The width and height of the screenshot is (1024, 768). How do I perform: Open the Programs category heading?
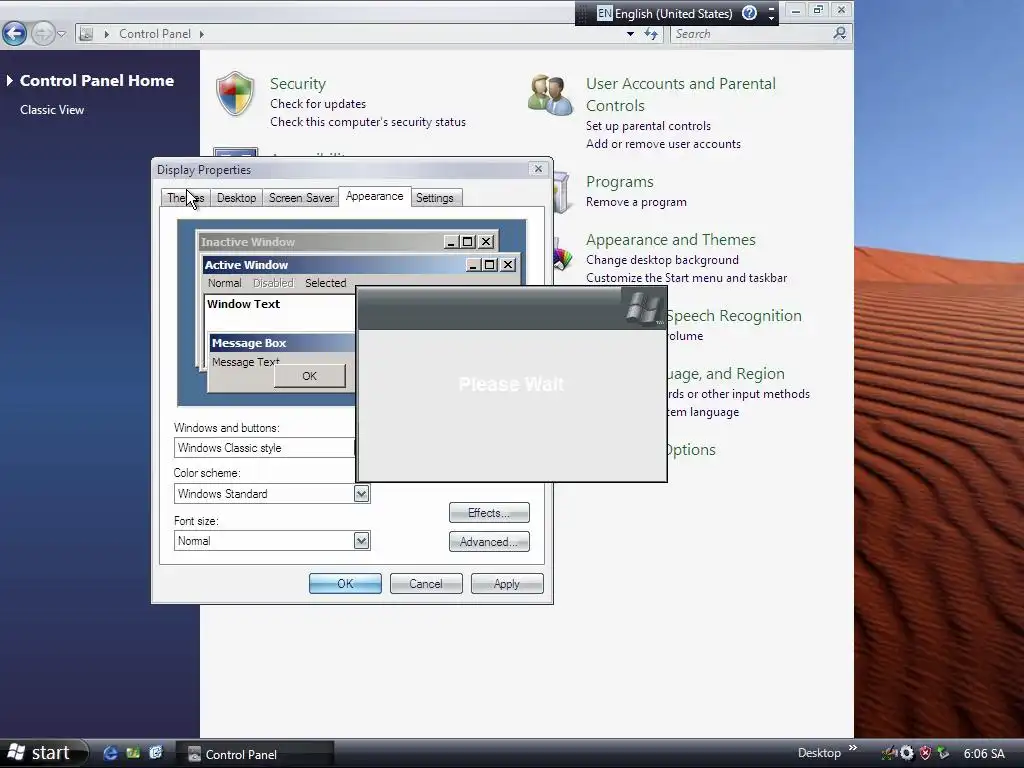(619, 182)
